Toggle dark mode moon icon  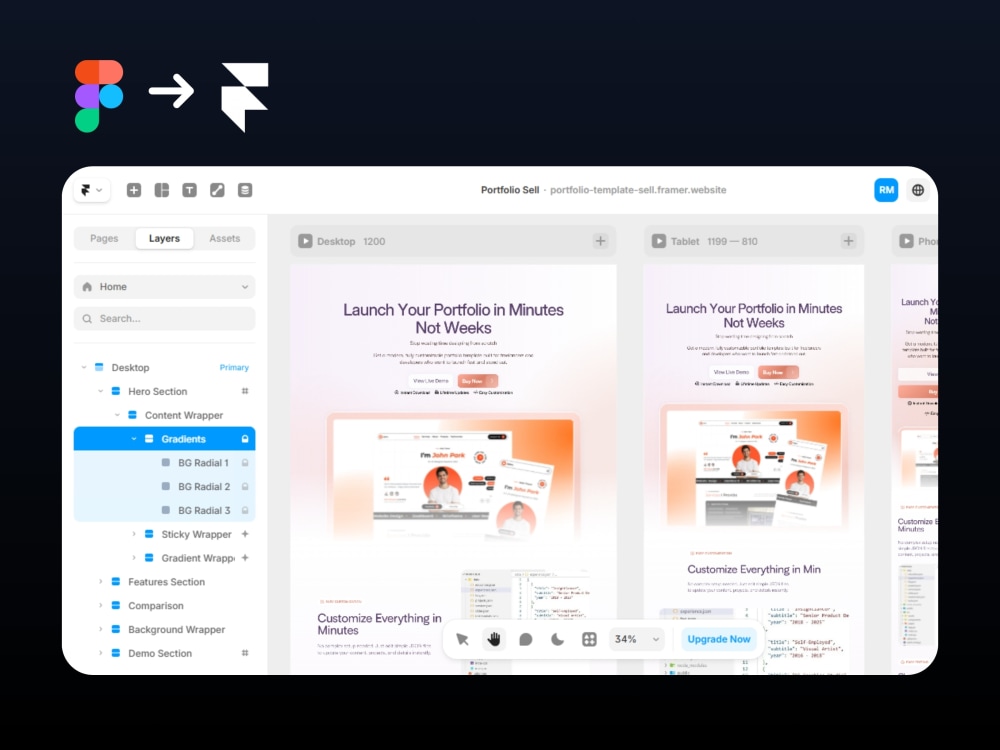click(557, 639)
